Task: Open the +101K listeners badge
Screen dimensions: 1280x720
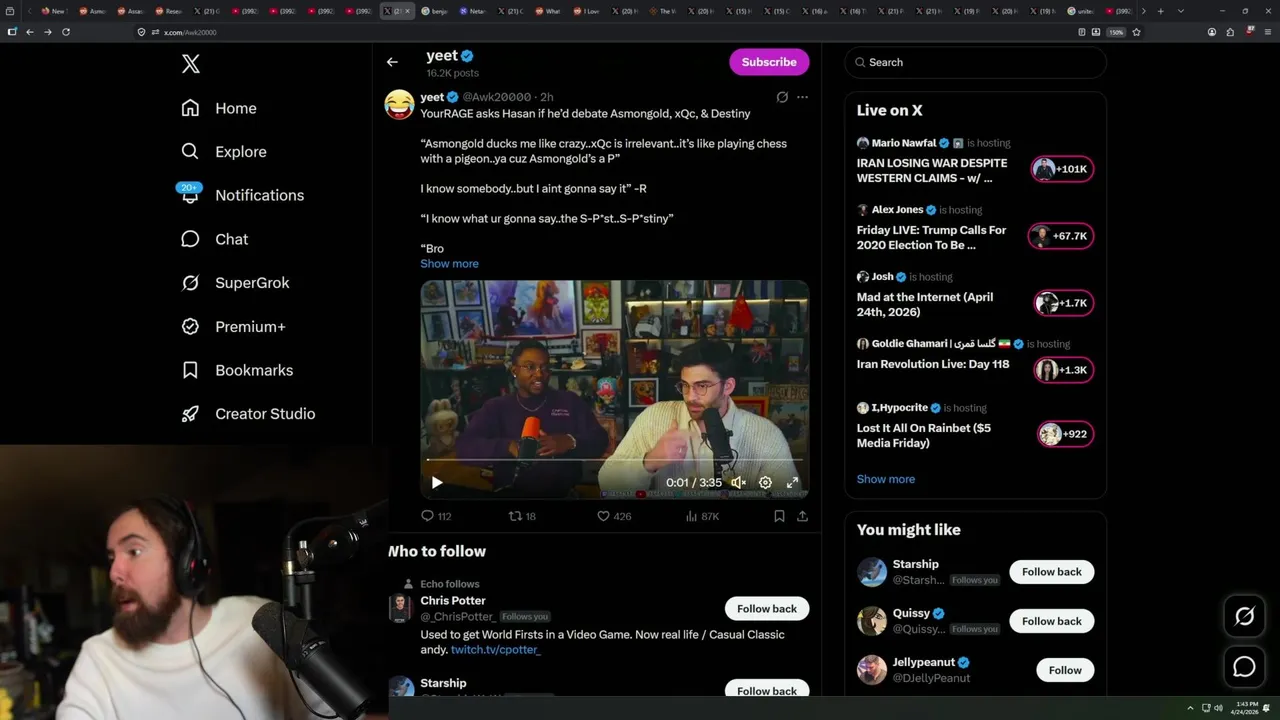Action: (x=1062, y=169)
